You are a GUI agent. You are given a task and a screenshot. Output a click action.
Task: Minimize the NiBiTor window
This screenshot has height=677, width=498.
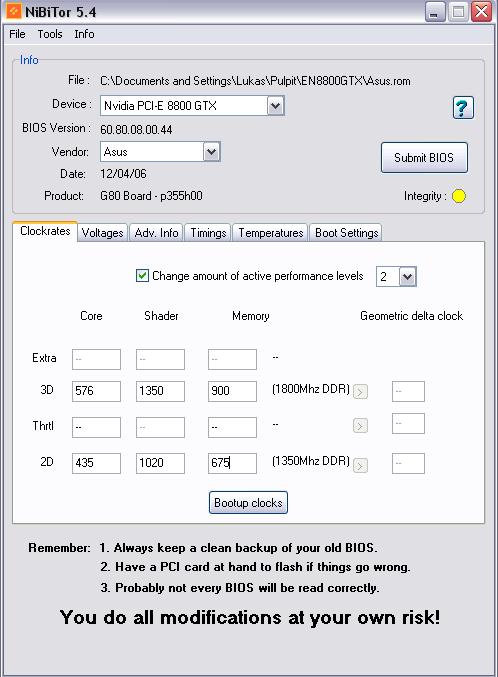[435, 12]
